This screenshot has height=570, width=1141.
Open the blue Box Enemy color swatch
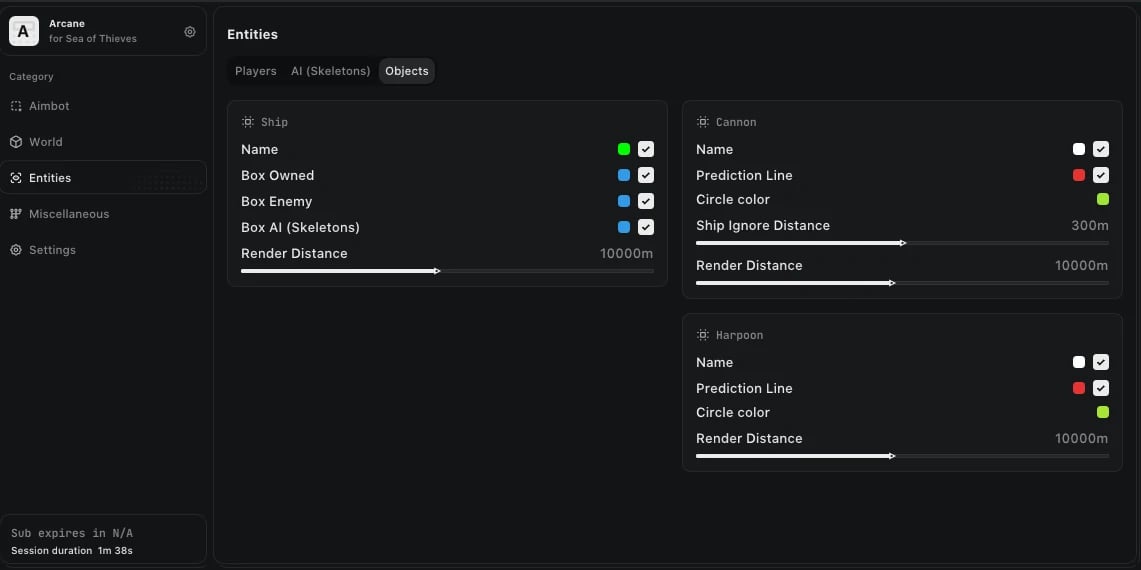(624, 202)
